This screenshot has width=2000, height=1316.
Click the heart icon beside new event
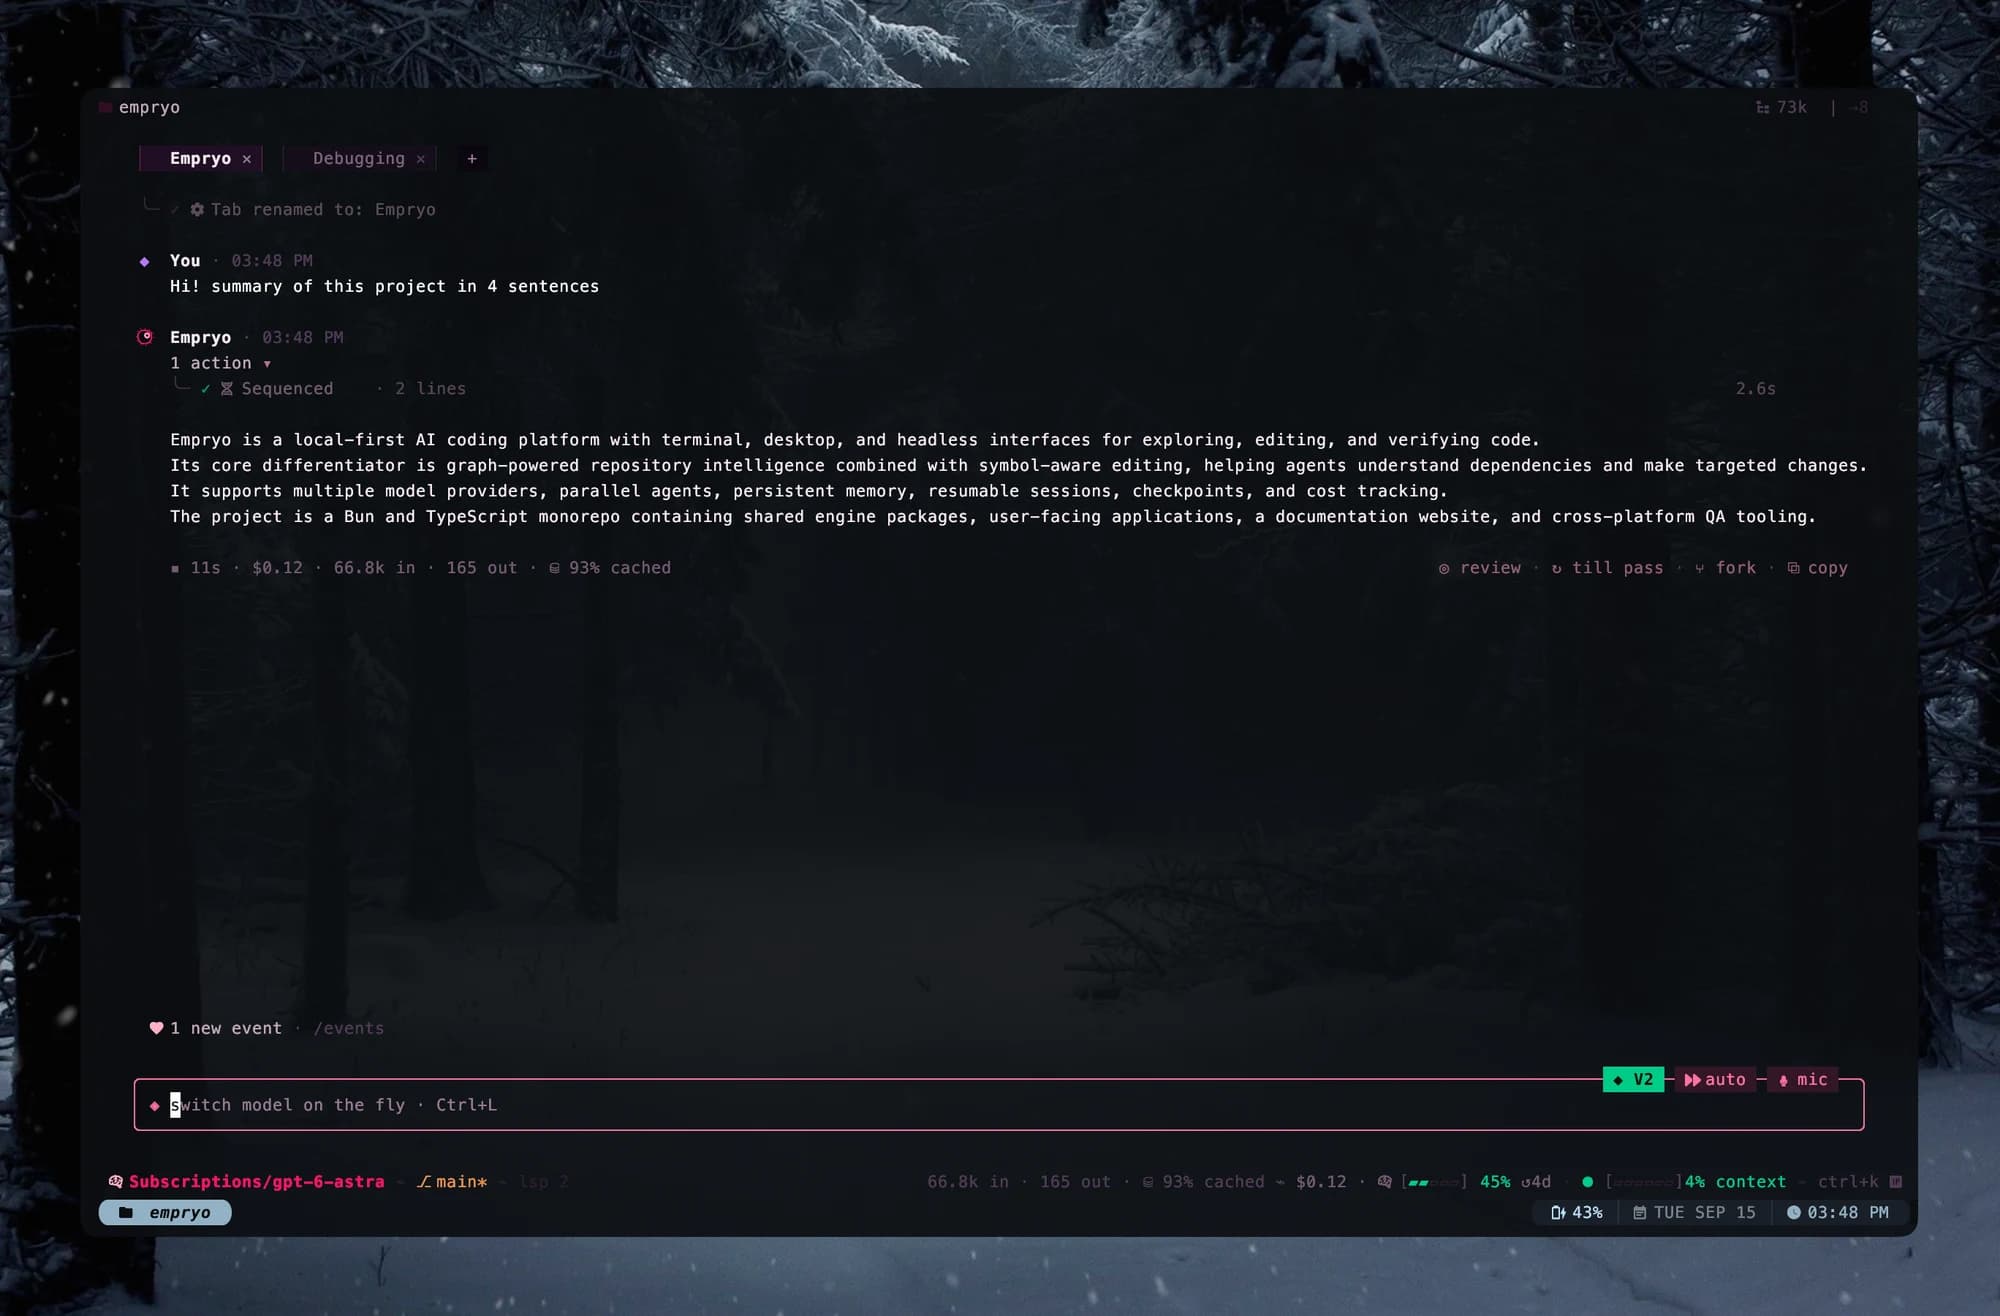pyautogui.click(x=156, y=1028)
